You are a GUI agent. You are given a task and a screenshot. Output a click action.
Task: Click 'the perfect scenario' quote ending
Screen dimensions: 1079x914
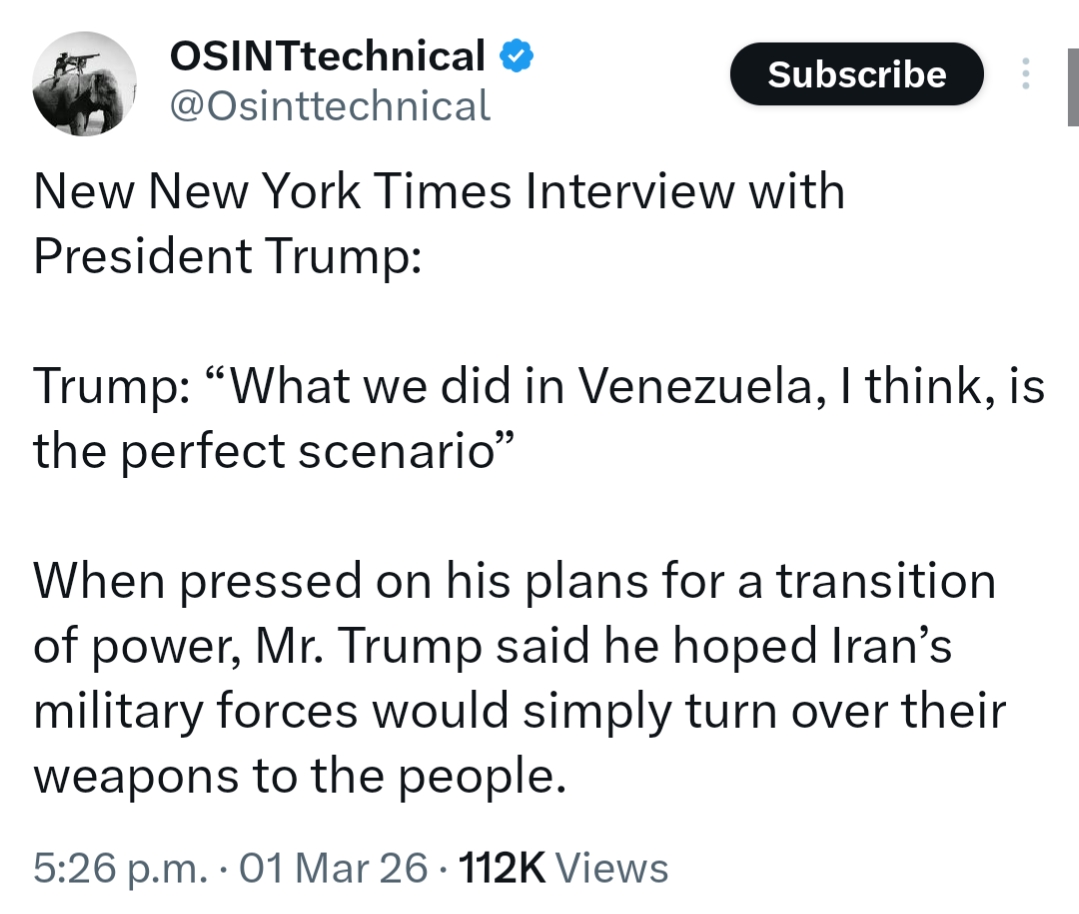(x=268, y=451)
